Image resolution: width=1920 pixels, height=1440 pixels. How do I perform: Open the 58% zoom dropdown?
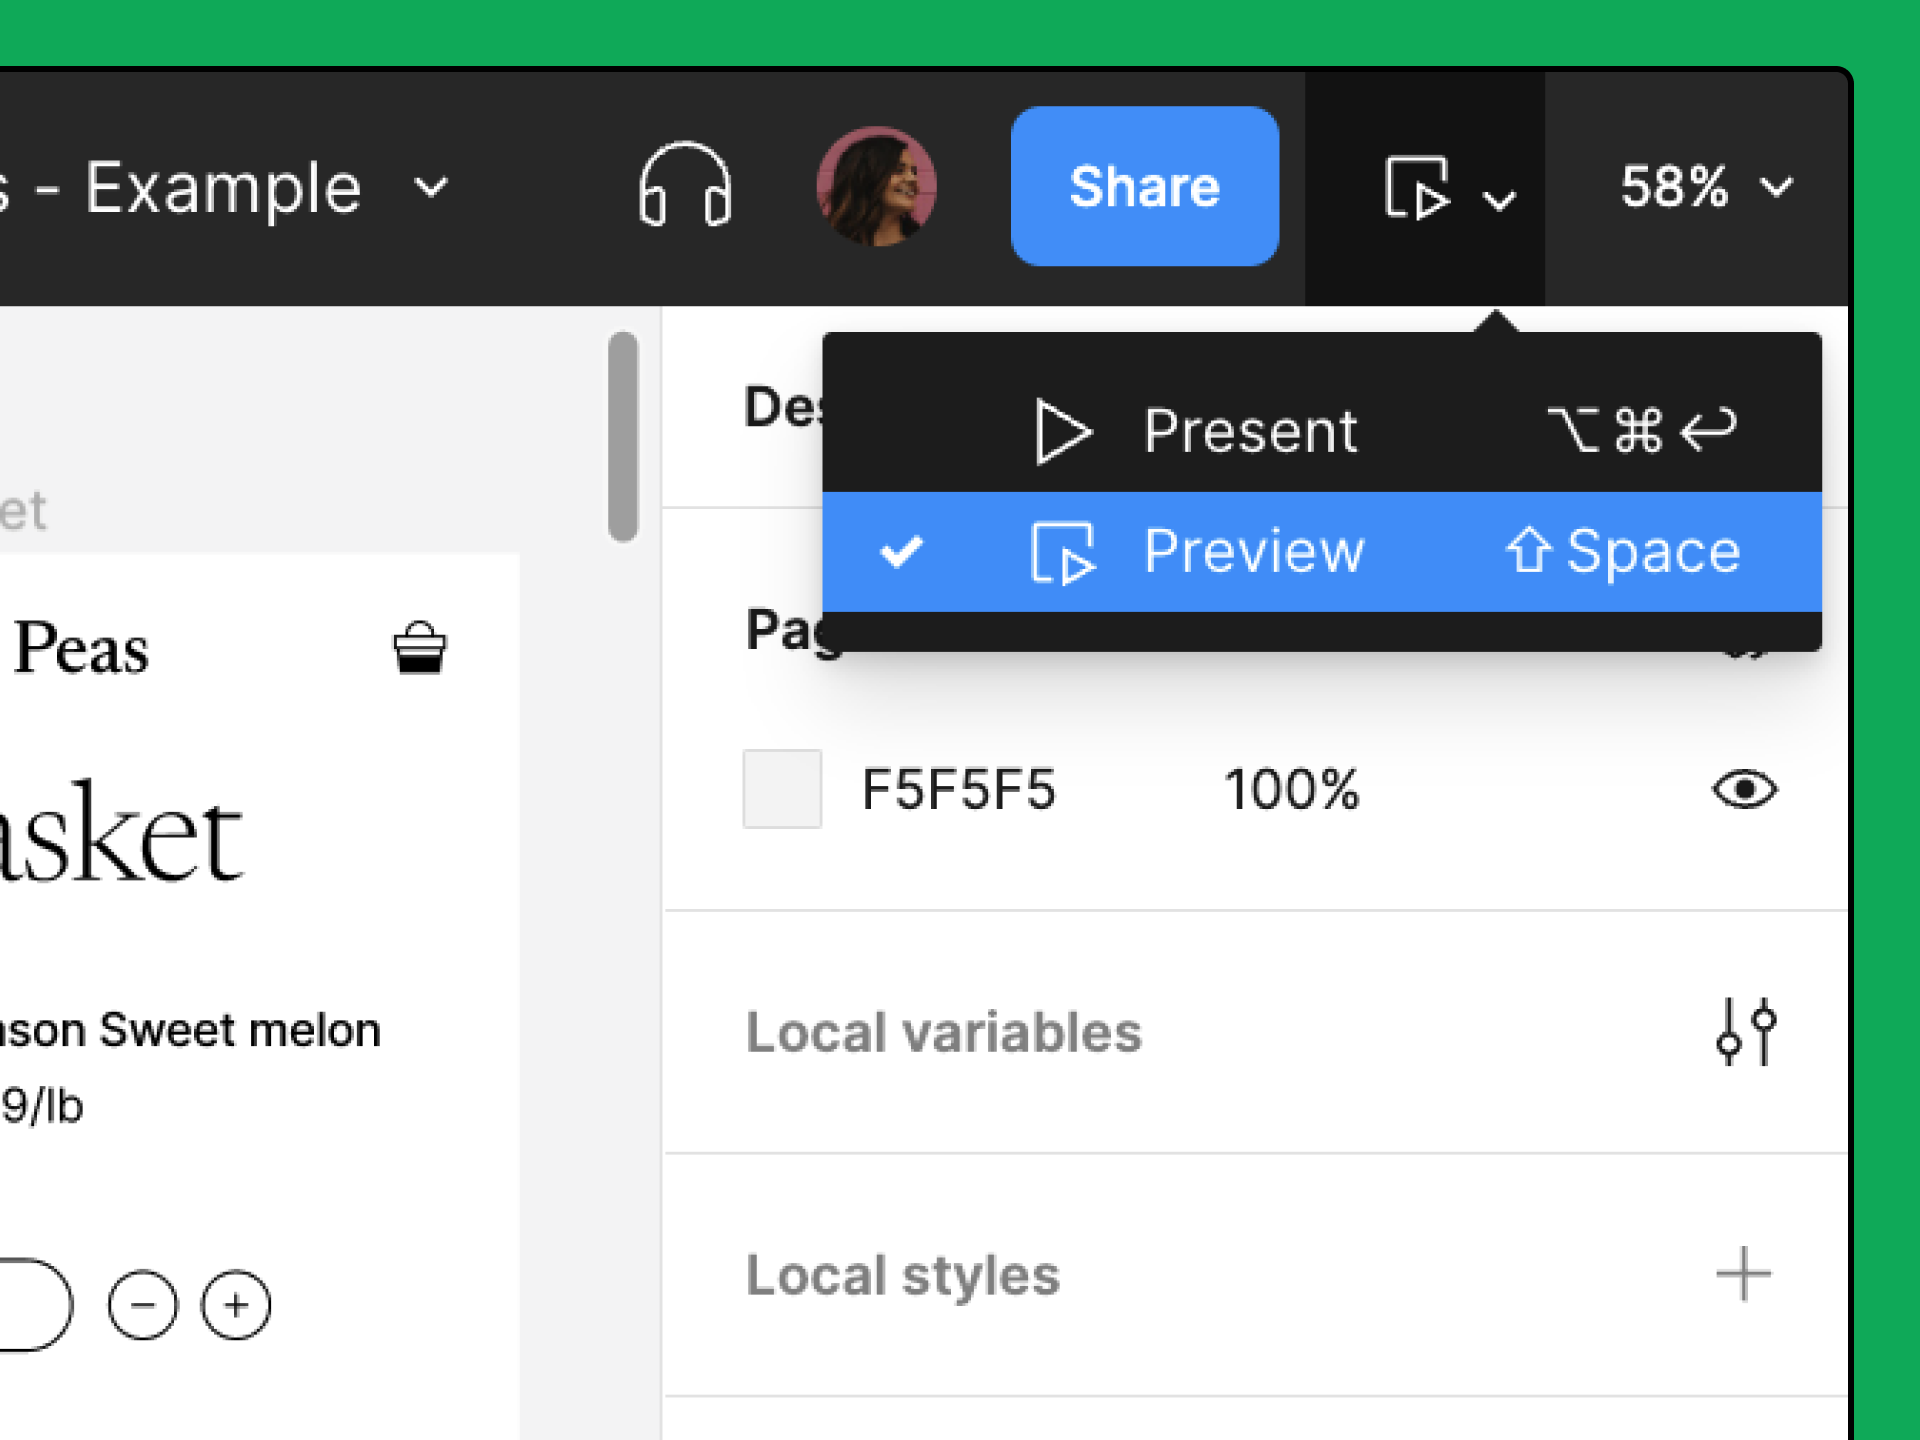[1707, 187]
